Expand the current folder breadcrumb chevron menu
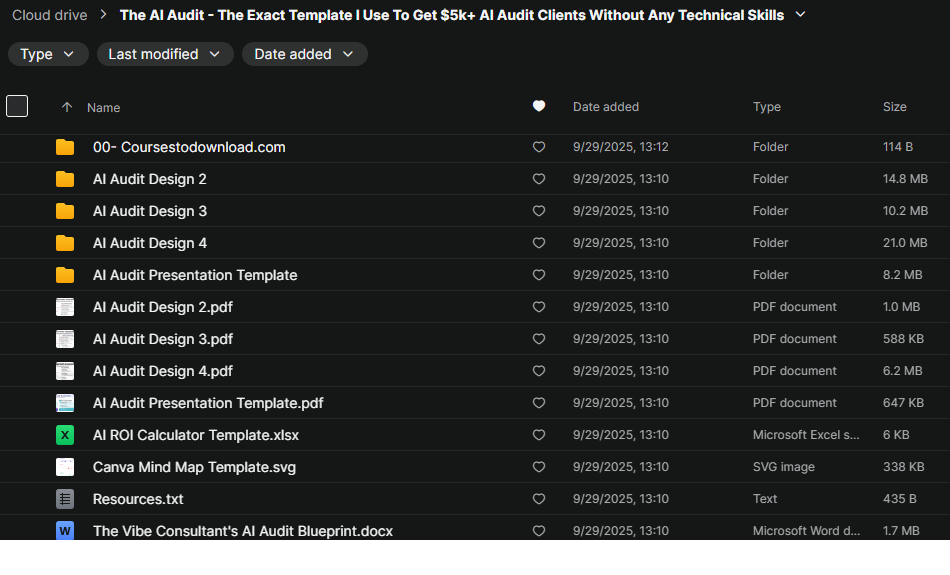The image size is (950, 575). pos(800,15)
